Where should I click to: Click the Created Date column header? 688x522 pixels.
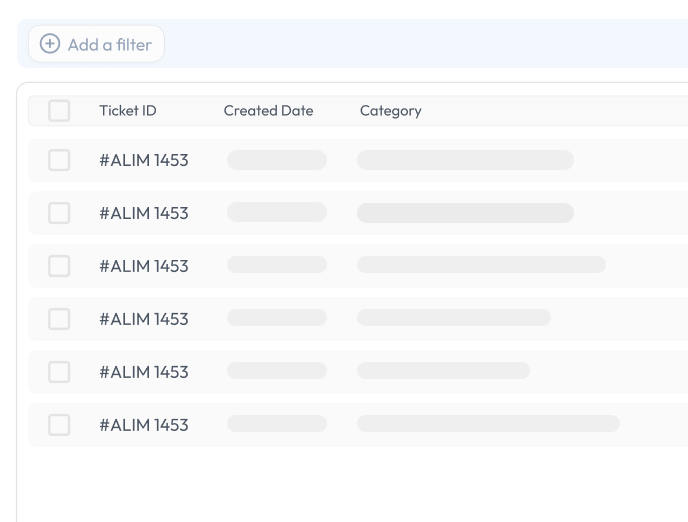pos(269,111)
